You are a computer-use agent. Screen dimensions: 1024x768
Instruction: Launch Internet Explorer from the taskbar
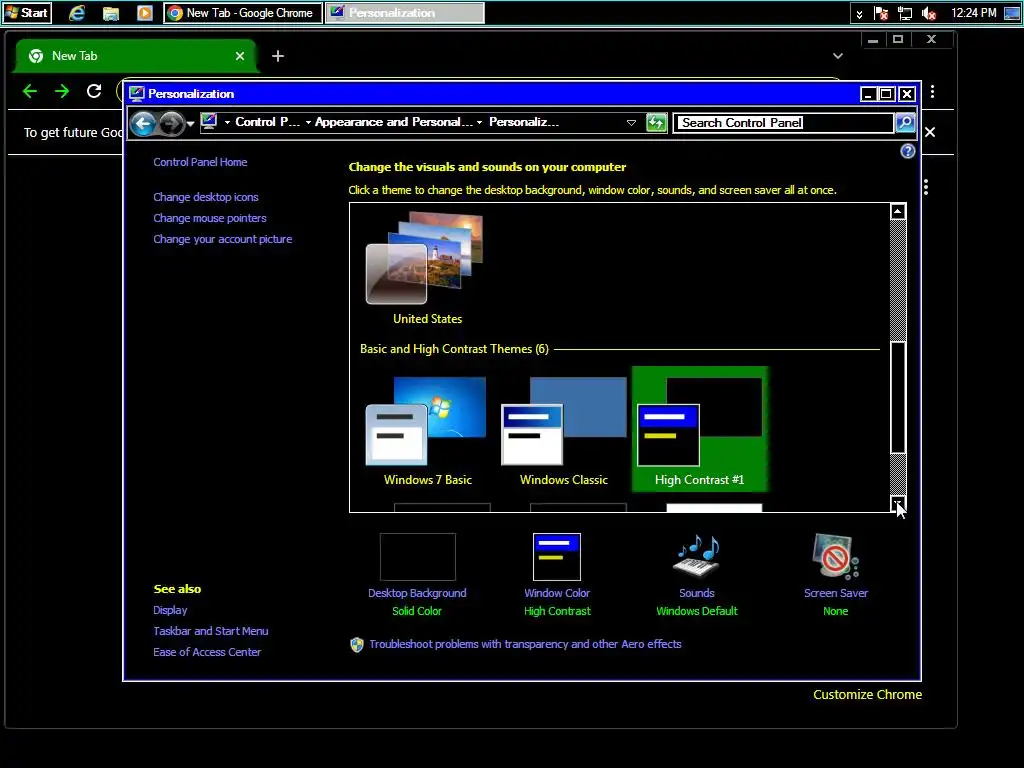(x=77, y=12)
